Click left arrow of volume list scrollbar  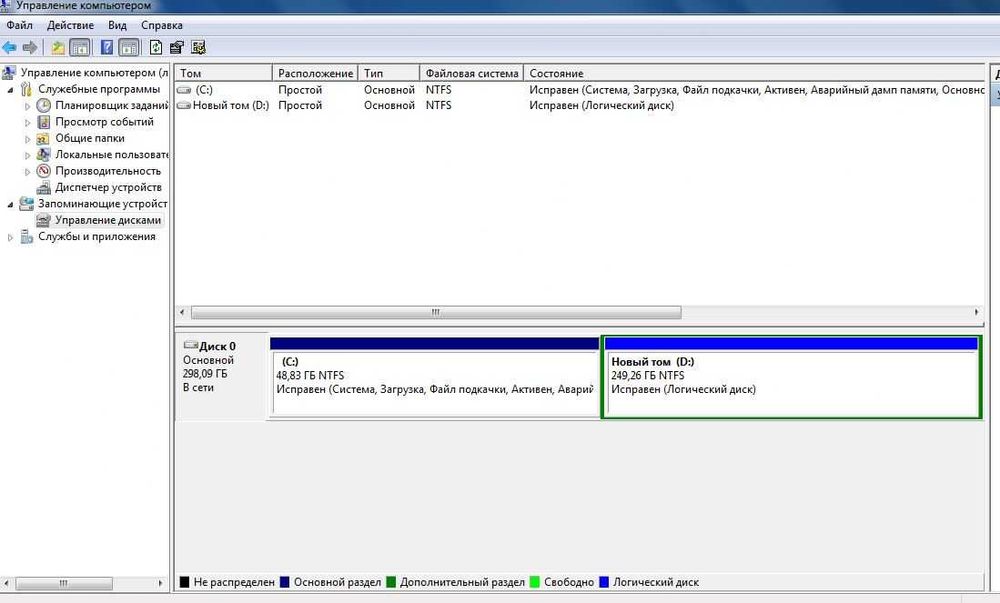pos(182,312)
